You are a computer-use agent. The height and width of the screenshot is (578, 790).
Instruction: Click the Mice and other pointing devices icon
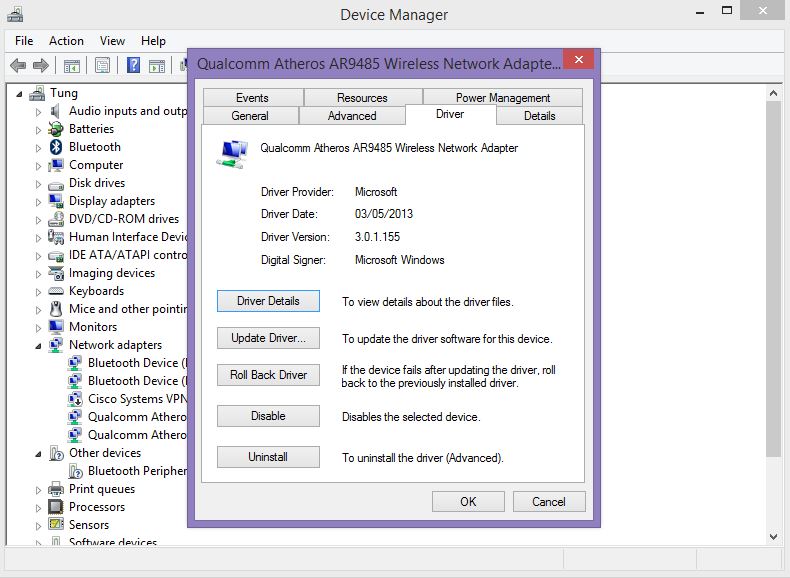55,309
